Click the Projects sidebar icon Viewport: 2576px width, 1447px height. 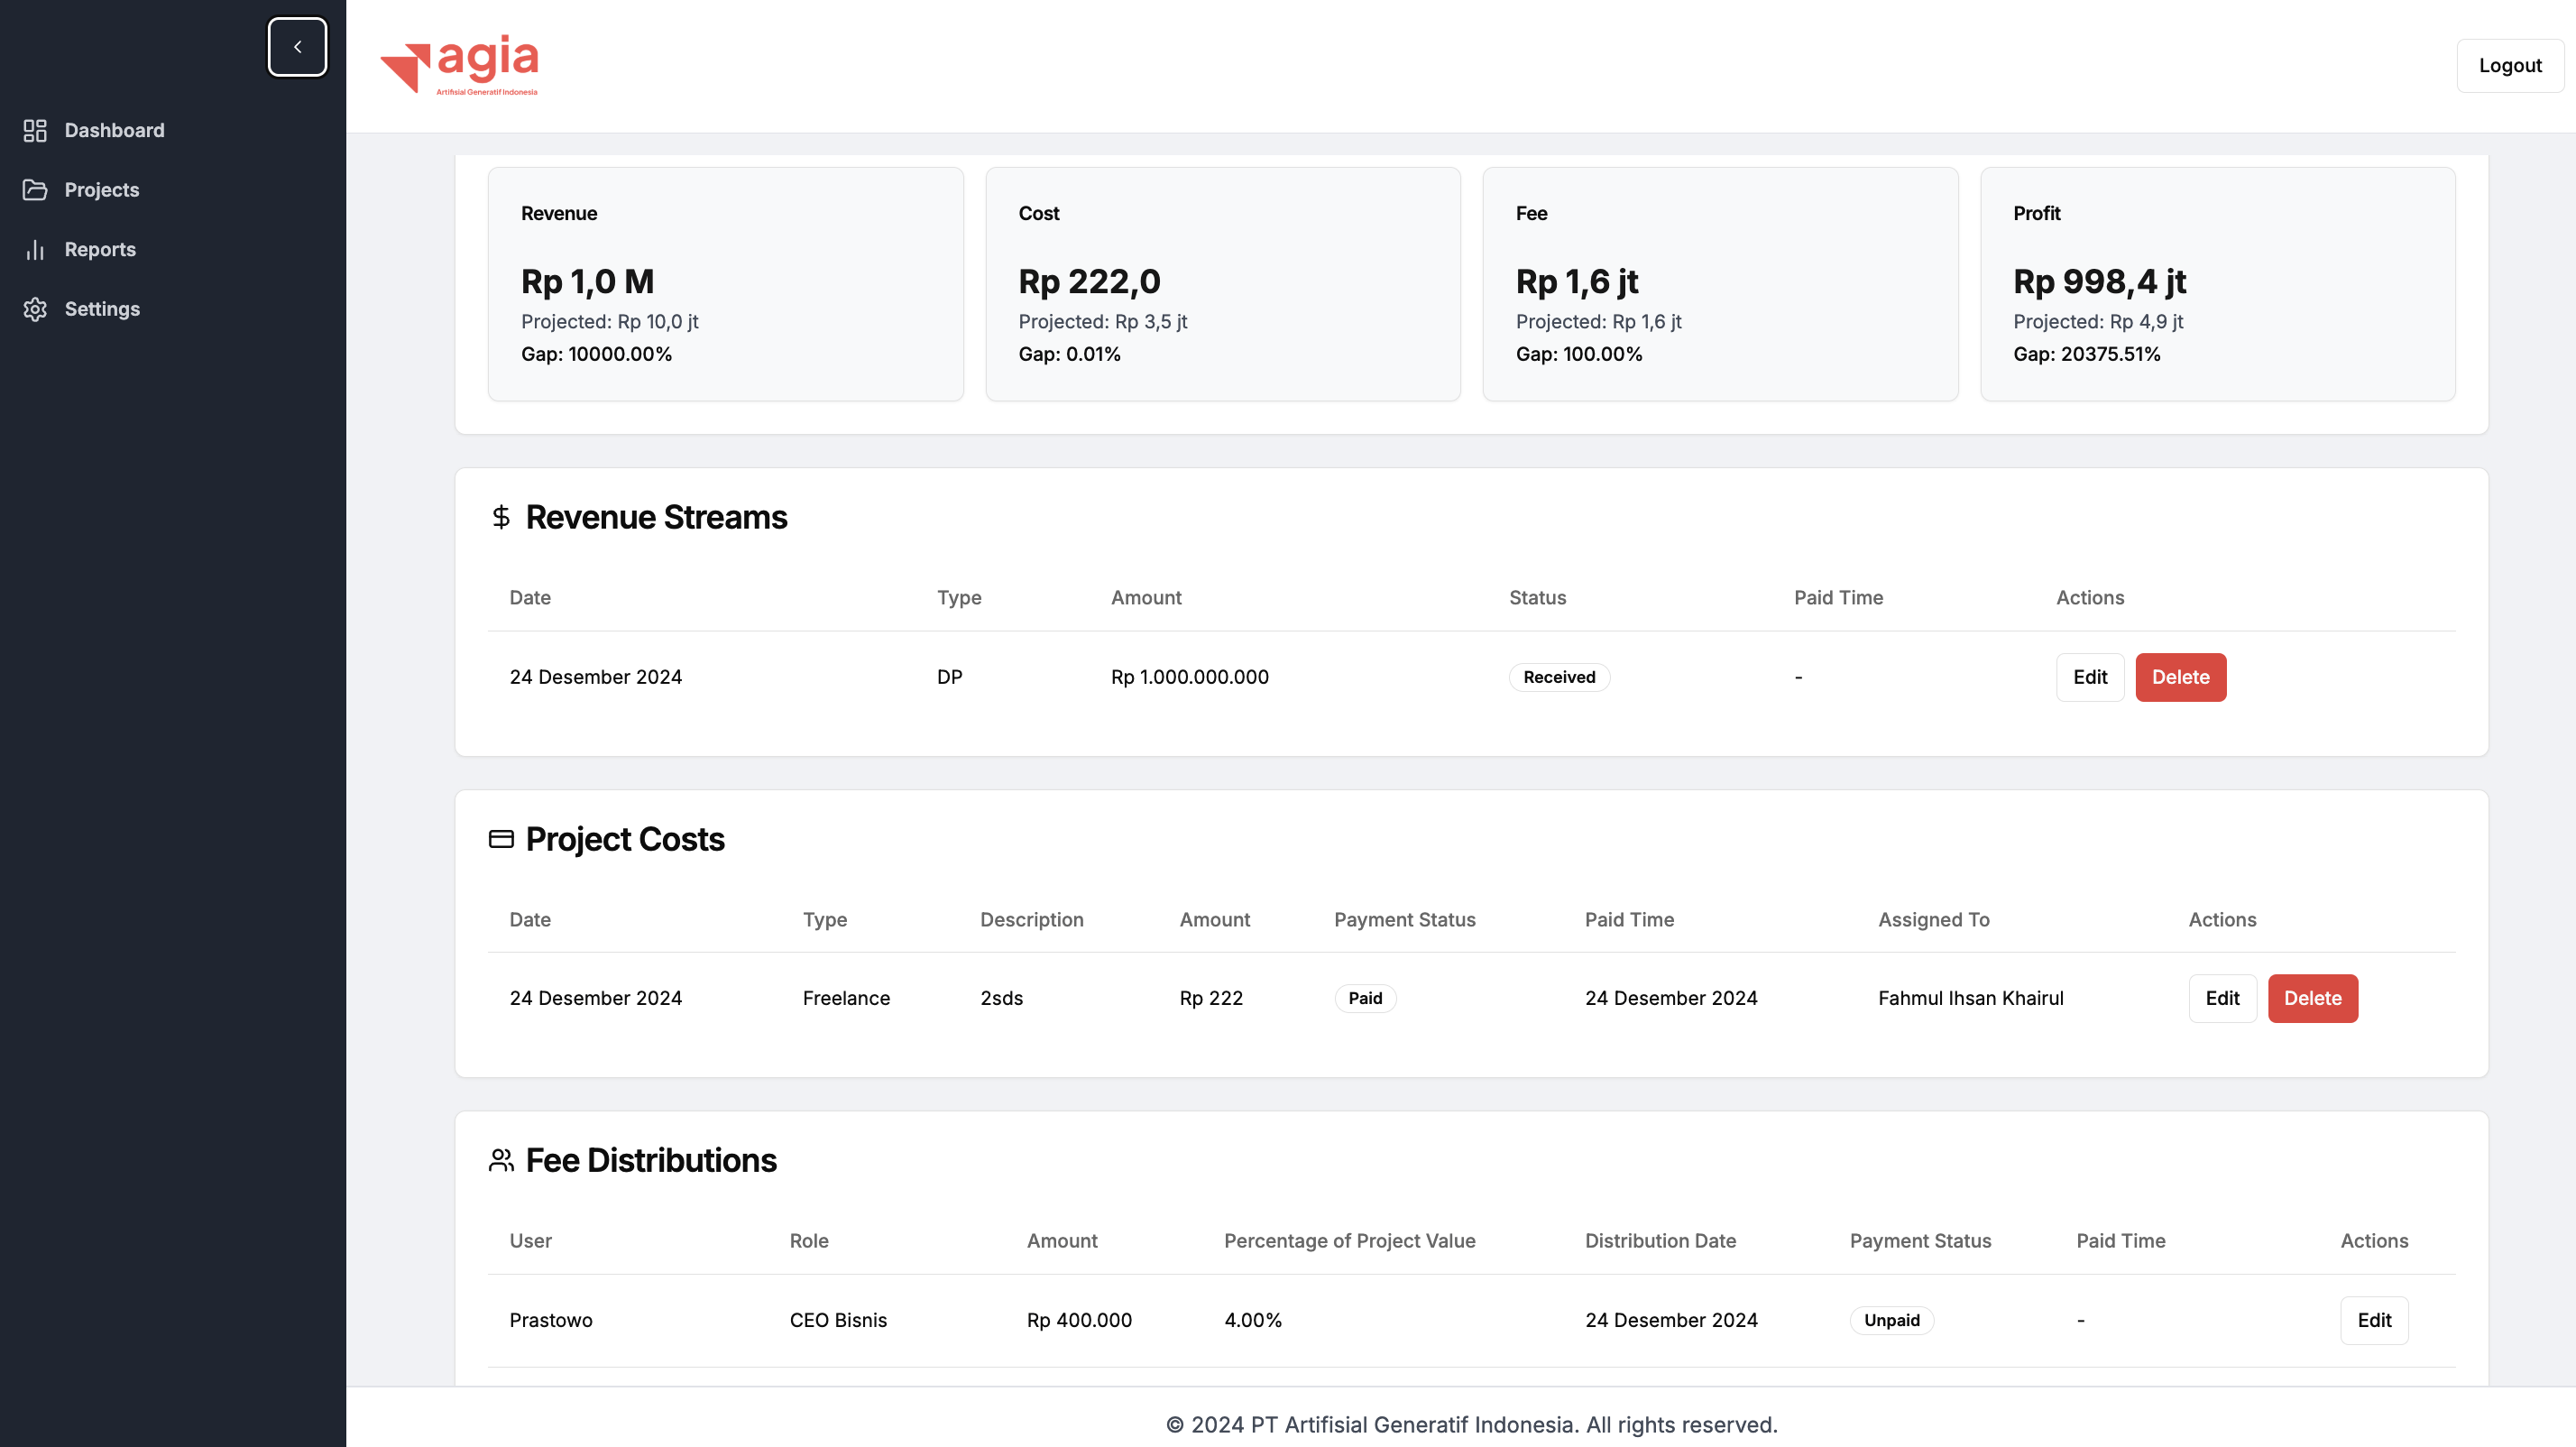coord(35,189)
